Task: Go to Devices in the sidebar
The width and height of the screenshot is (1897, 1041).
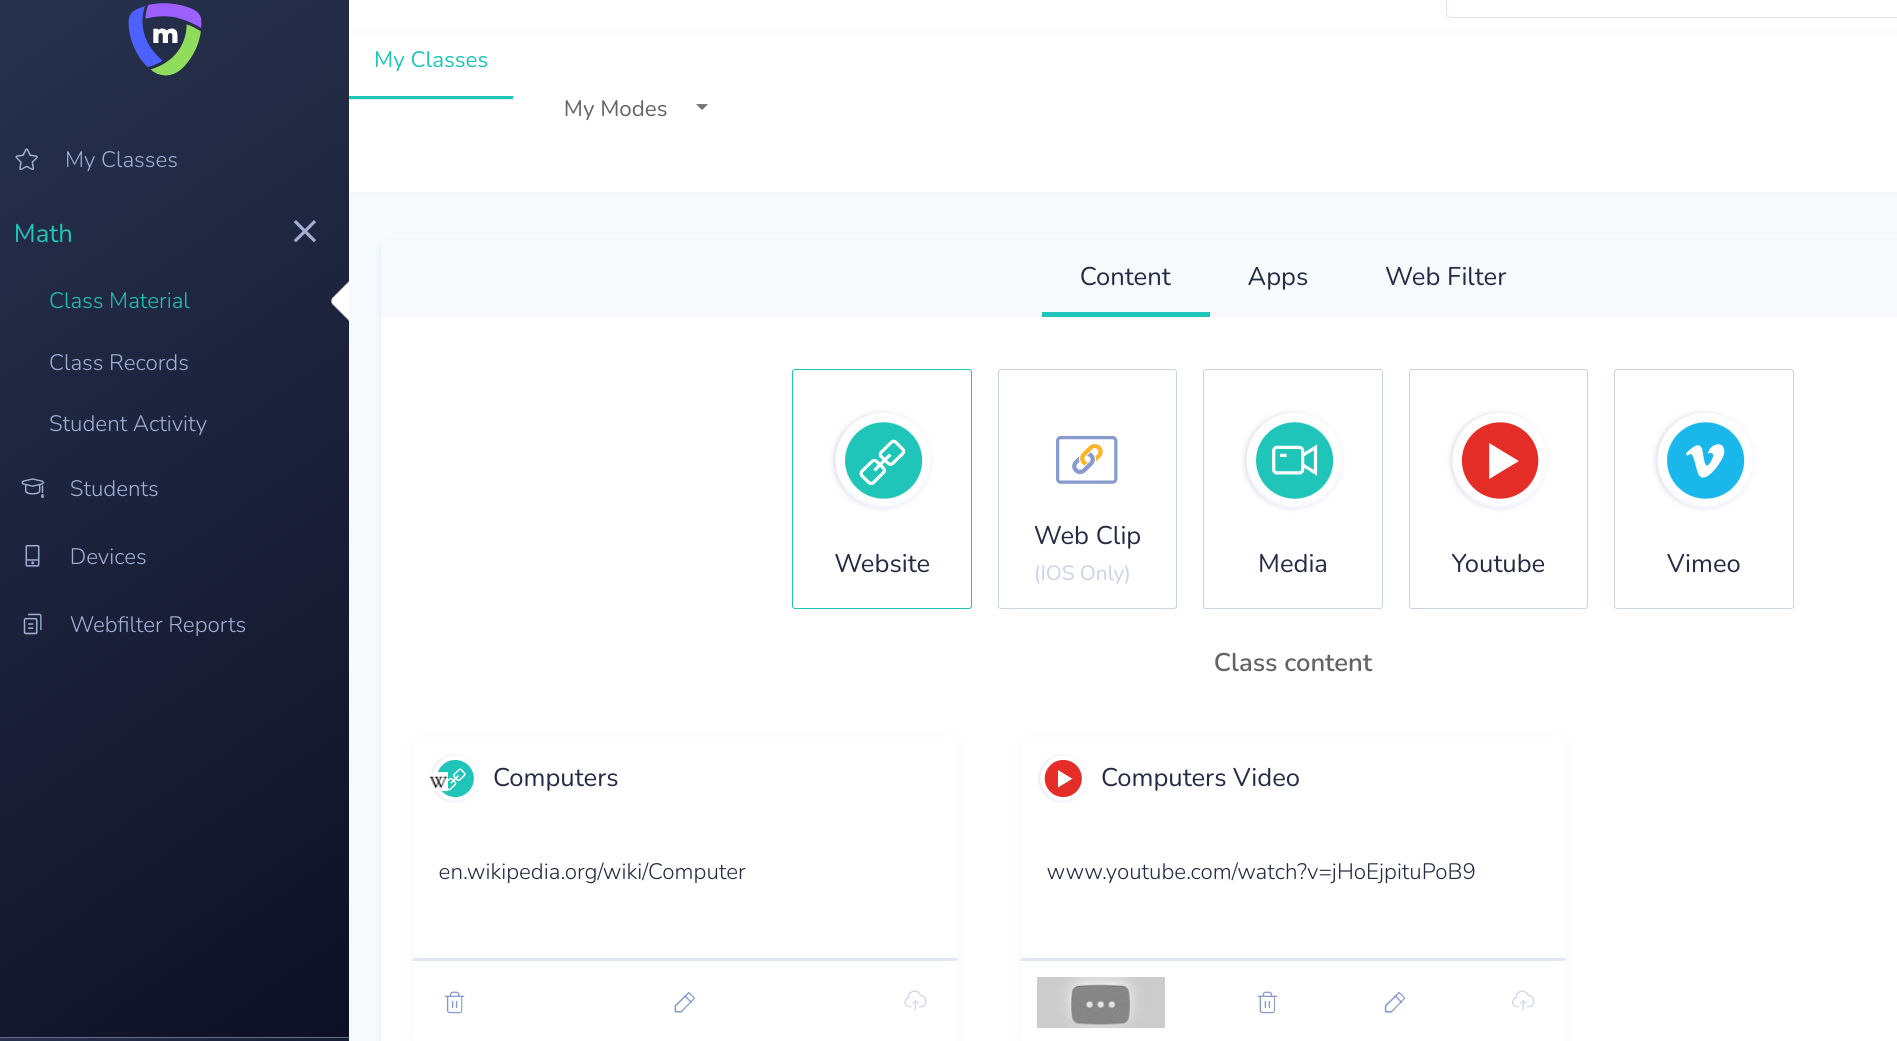Action: pyautogui.click(x=108, y=557)
